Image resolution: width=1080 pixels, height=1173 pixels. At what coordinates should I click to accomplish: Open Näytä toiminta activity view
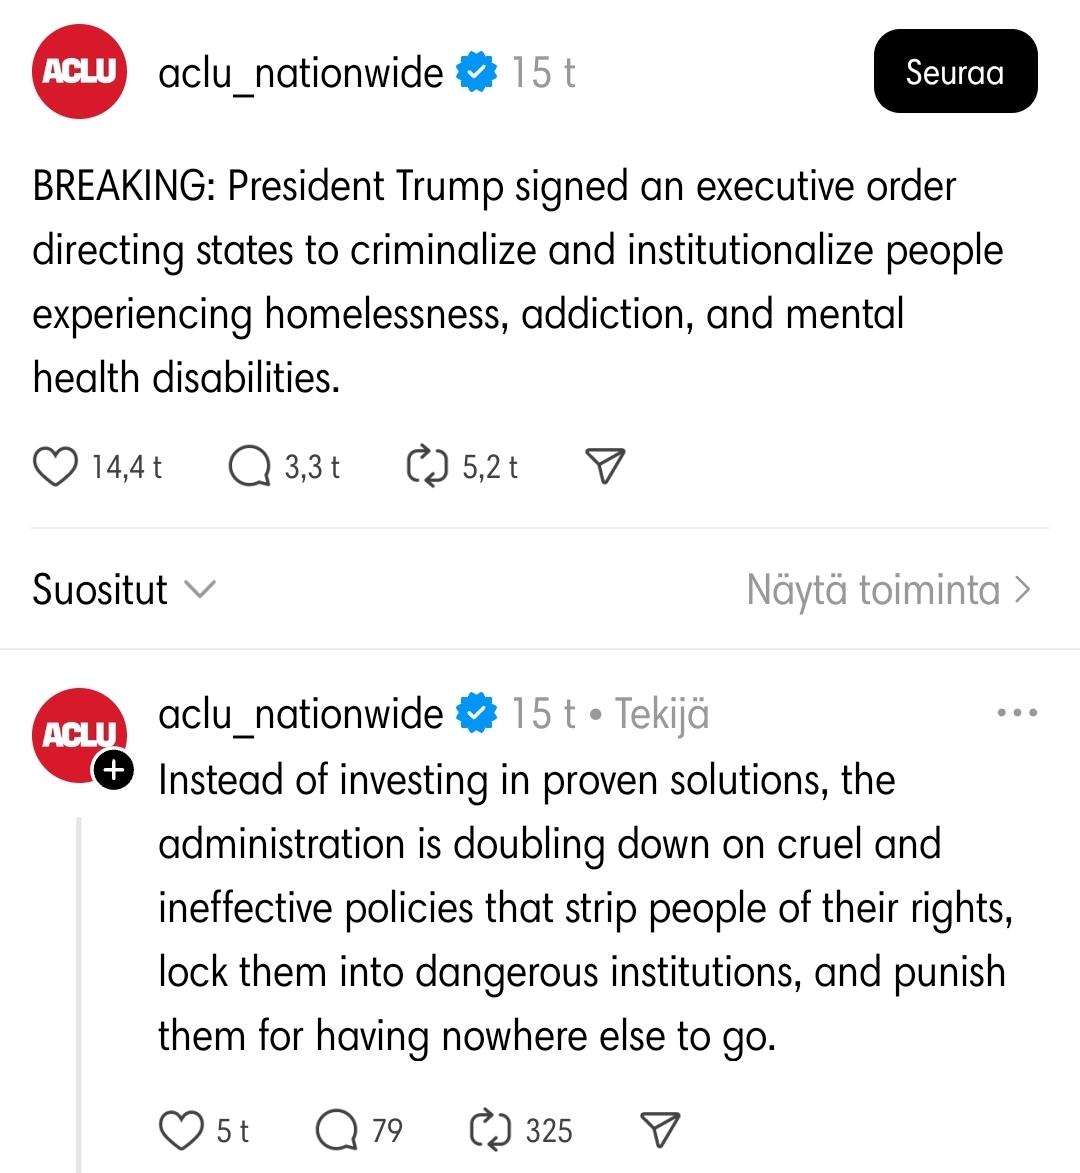point(889,589)
